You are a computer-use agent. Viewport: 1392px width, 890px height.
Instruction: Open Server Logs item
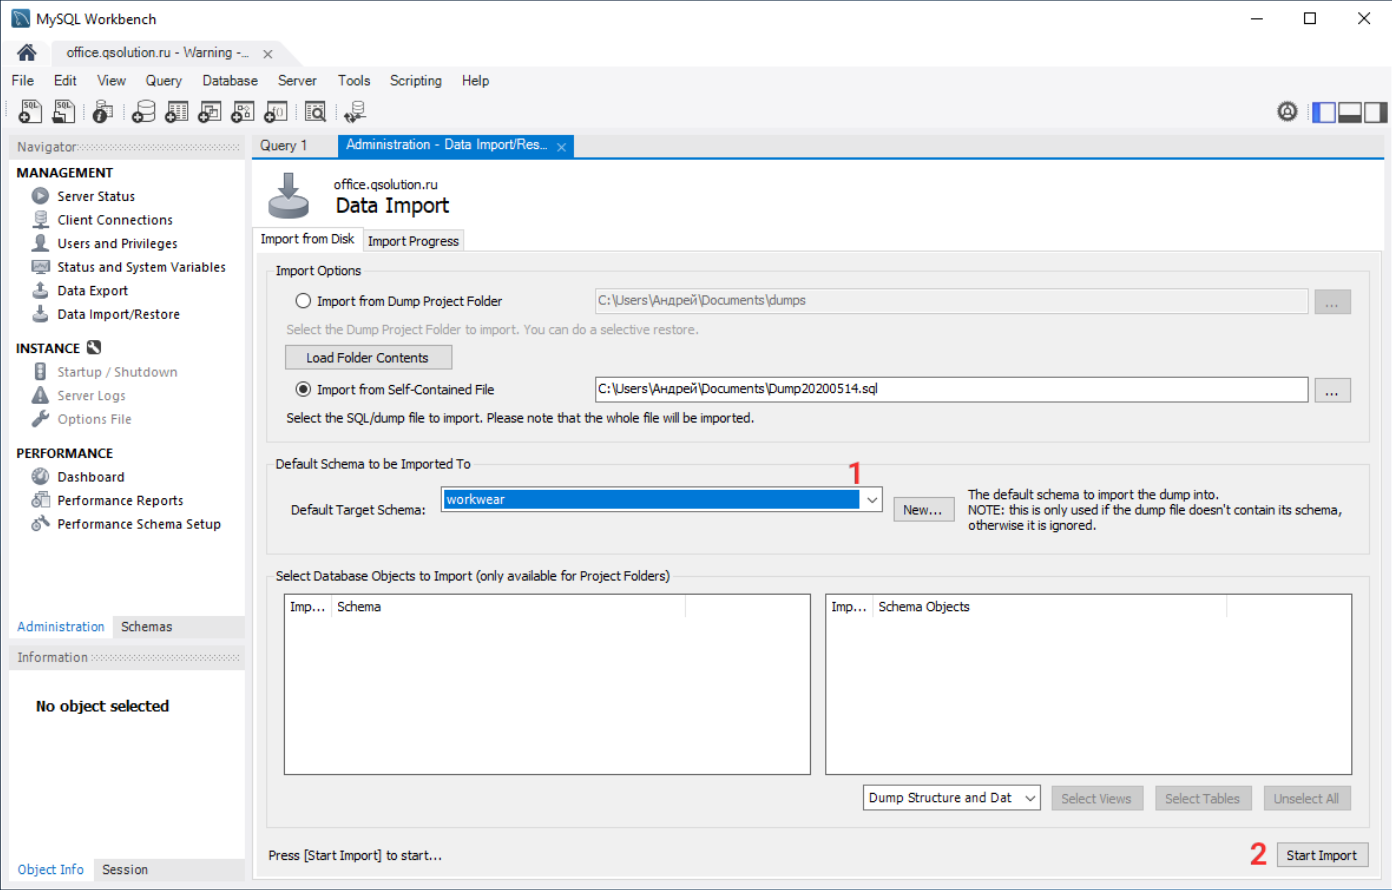(91, 395)
